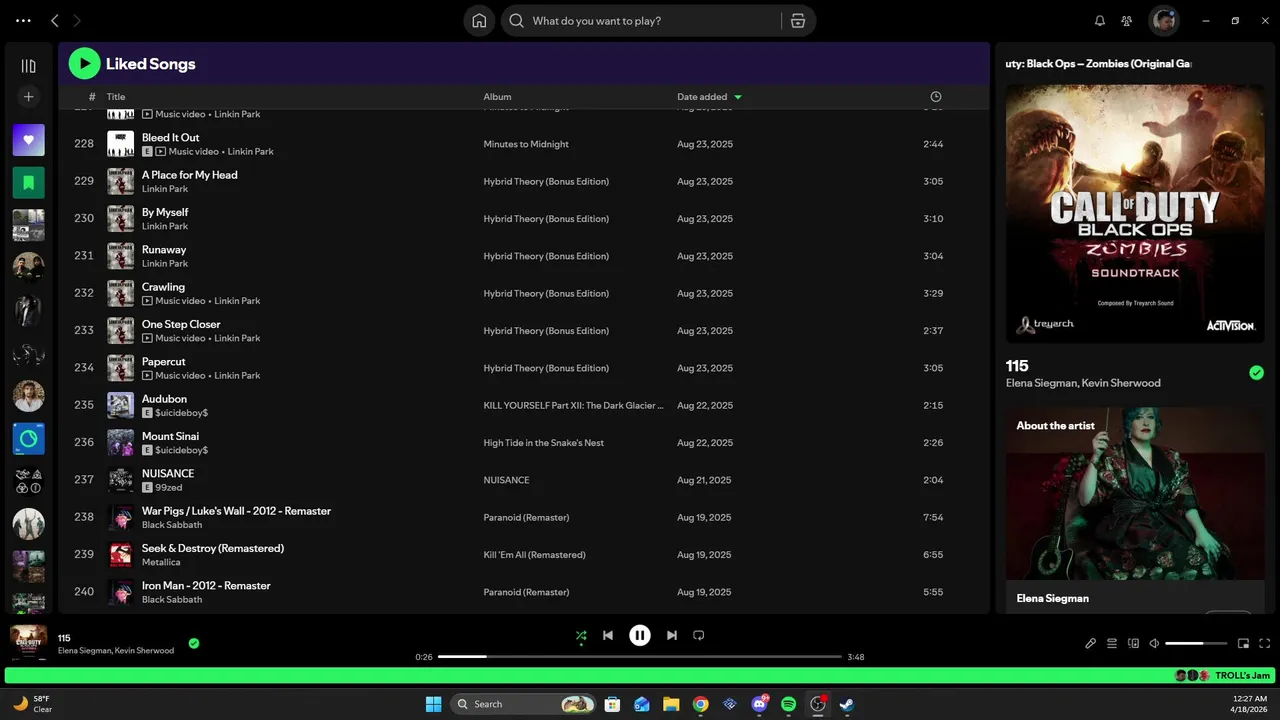Screen dimensions: 1280x720
Task: Open the blue circle-logo playlist in sidebar
Action: pyautogui.click(x=28, y=439)
